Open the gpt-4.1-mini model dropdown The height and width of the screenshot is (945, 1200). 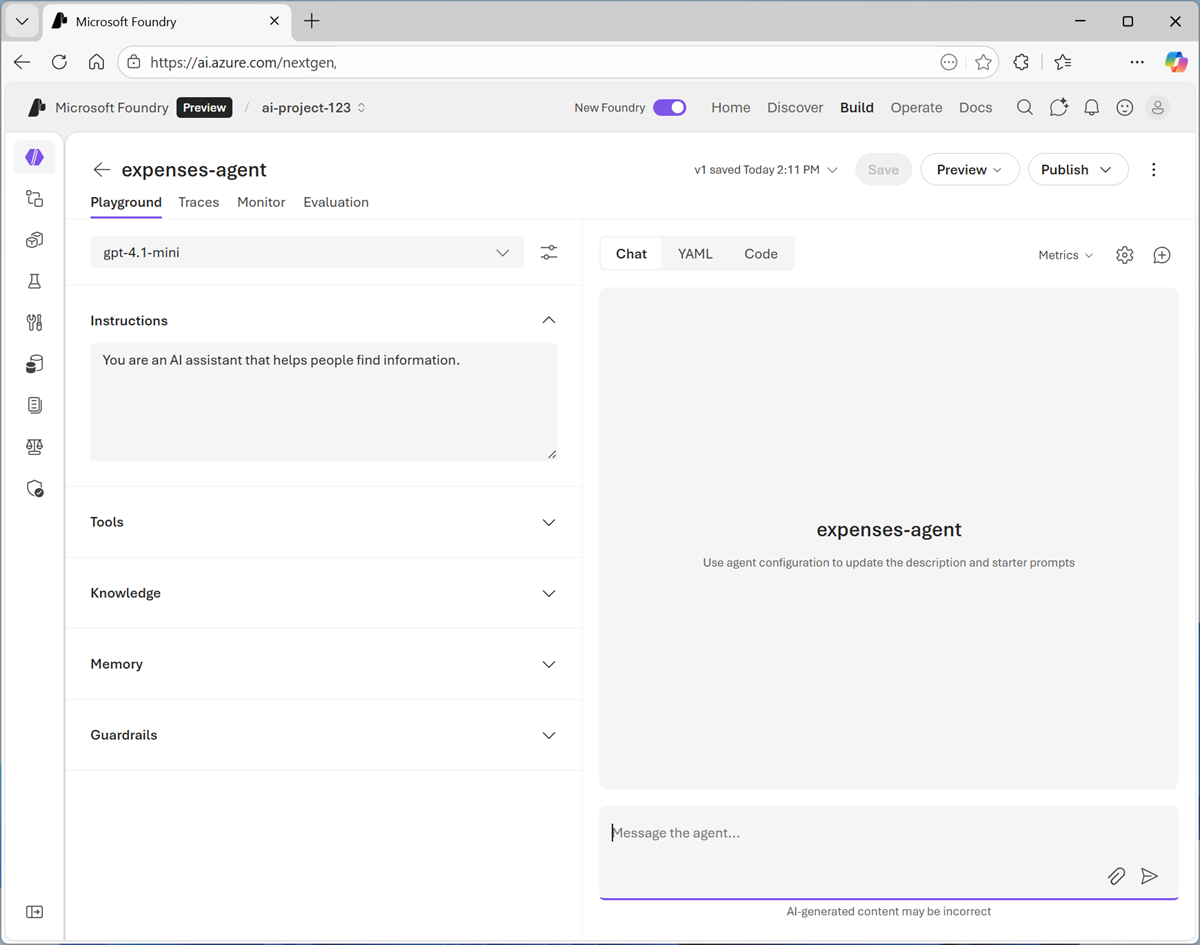tap(306, 252)
